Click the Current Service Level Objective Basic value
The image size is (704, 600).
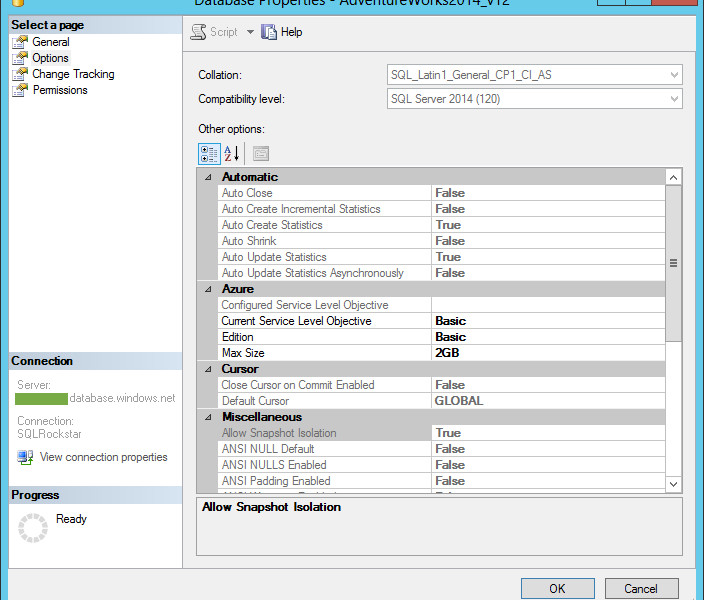tap(450, 321)
